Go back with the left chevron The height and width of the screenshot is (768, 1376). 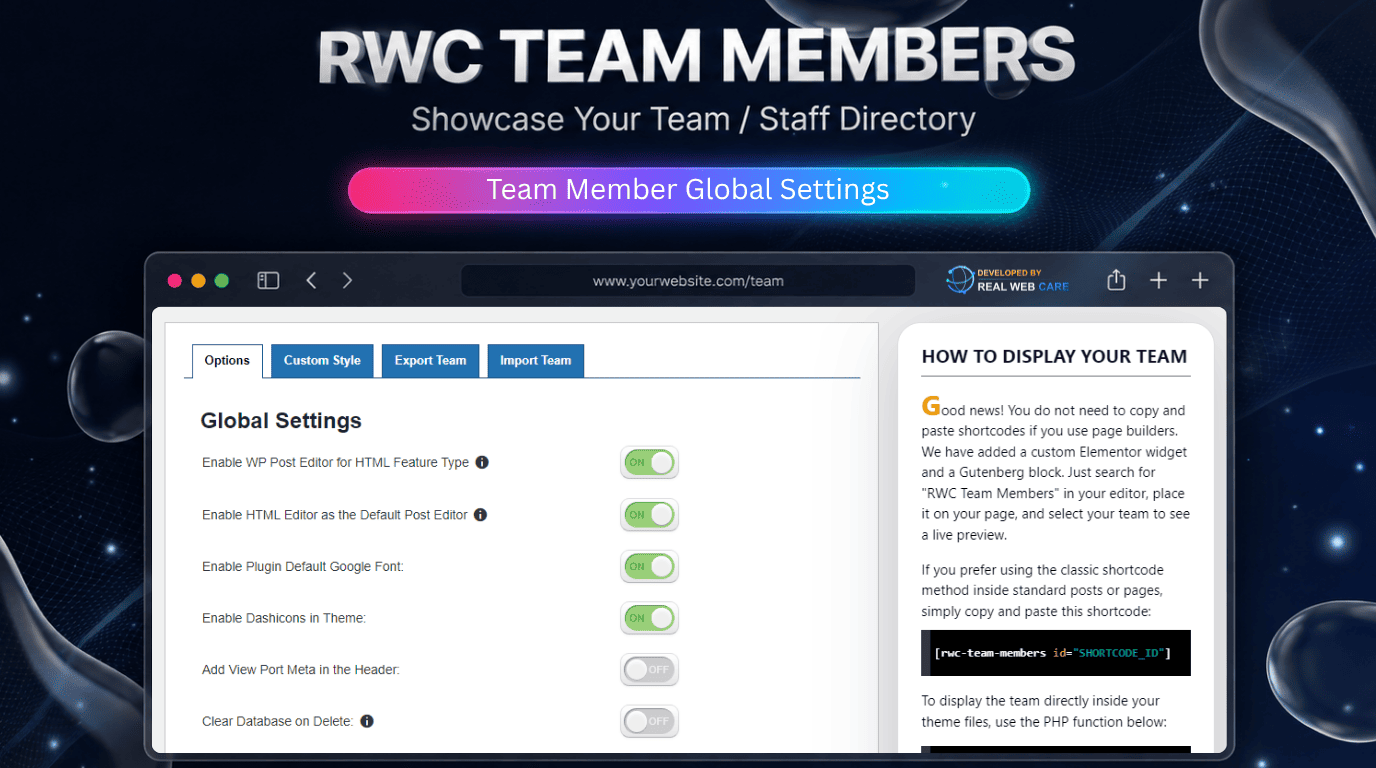(311, 281)
